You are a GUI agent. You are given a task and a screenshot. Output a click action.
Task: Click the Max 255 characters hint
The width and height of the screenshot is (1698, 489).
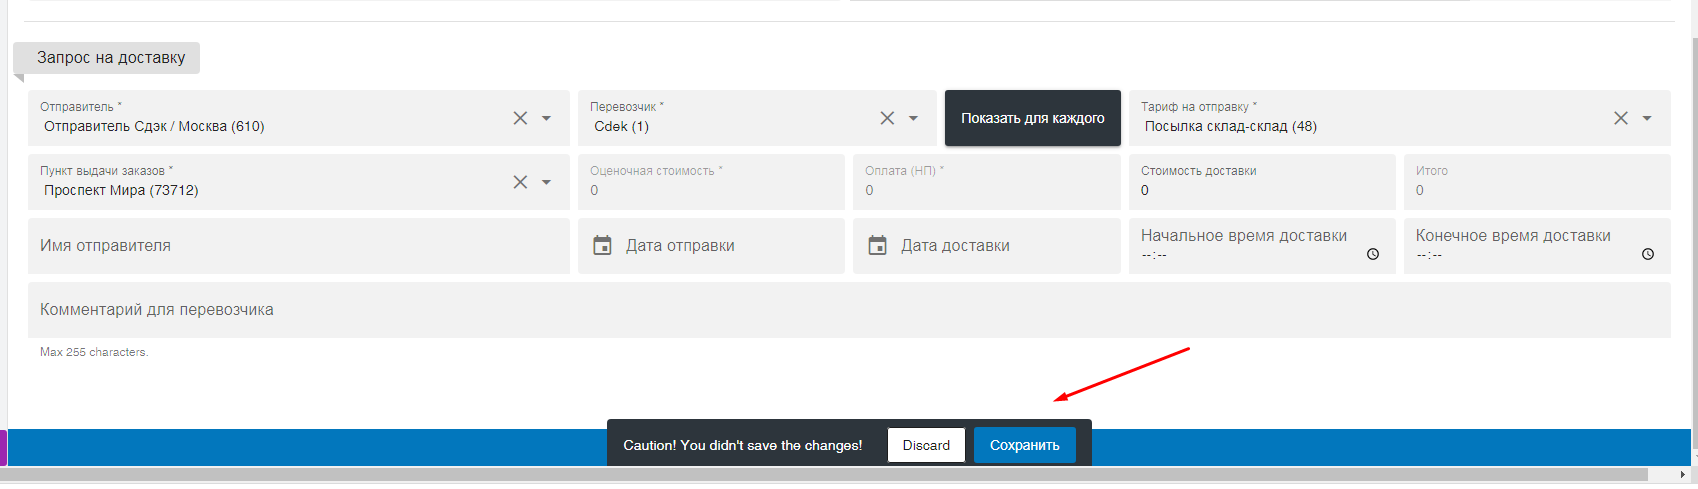94,352
